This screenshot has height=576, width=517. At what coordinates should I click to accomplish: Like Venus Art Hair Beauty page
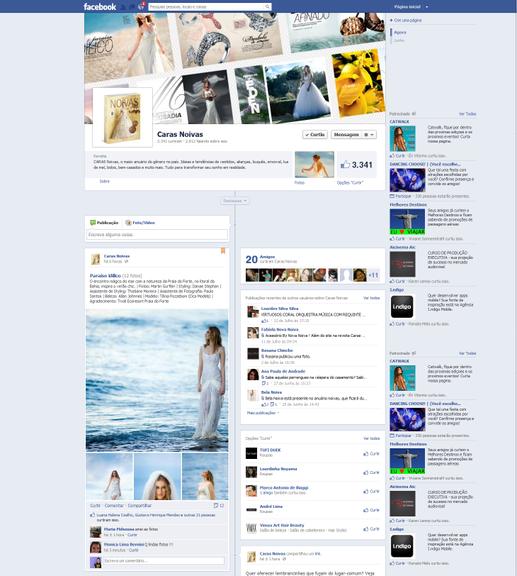coord(371,529)
